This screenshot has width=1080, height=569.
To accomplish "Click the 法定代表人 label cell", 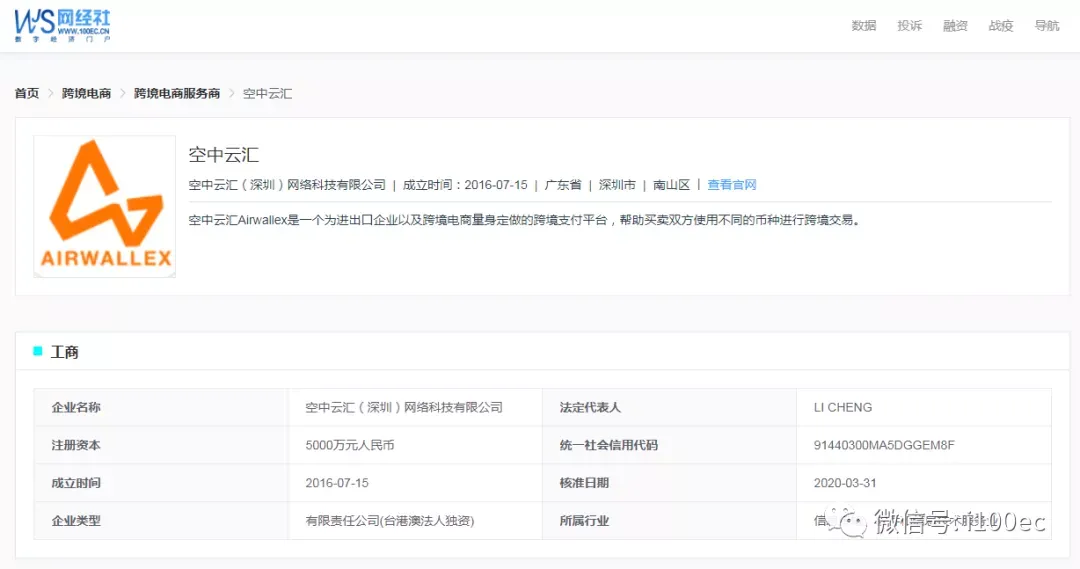I will 669,407.
